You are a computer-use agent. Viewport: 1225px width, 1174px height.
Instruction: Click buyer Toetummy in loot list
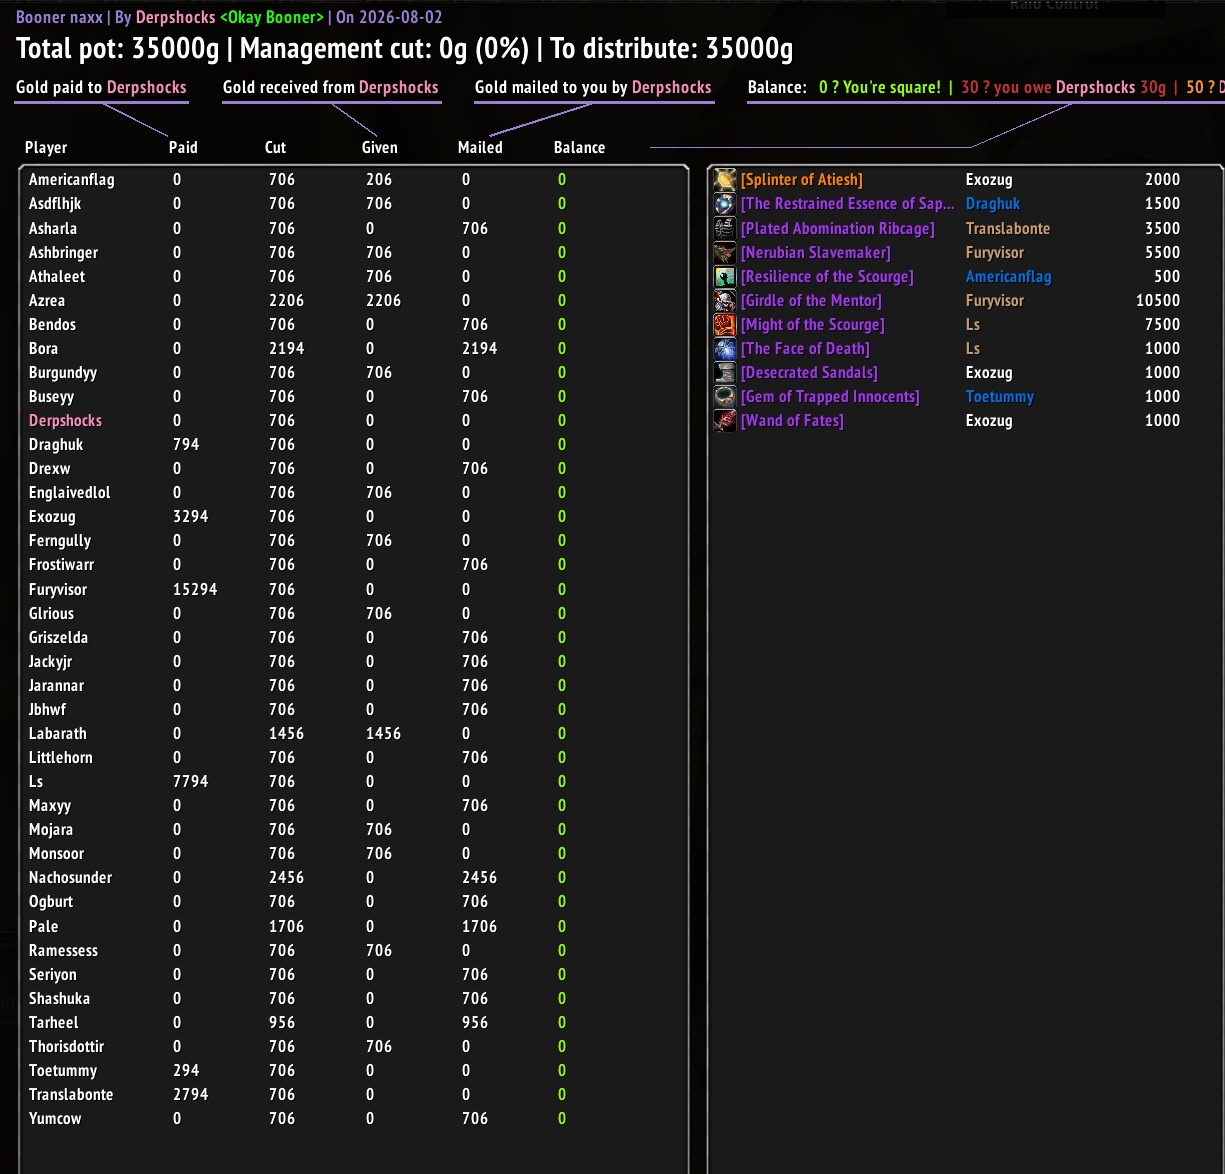[x=1000, y=396]
